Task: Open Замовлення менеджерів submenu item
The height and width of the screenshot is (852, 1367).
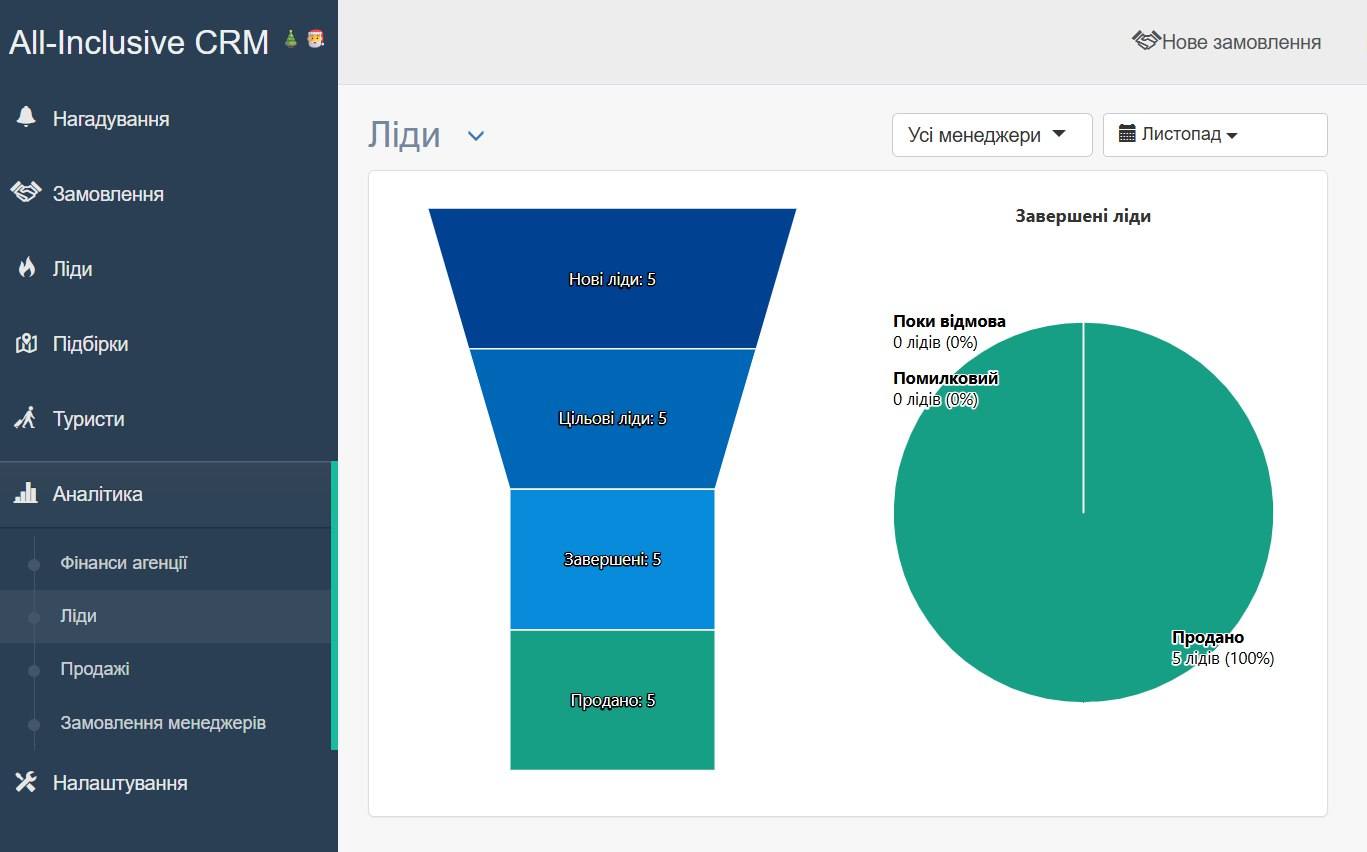Action: pyautogui.click(x=163, y=722)
